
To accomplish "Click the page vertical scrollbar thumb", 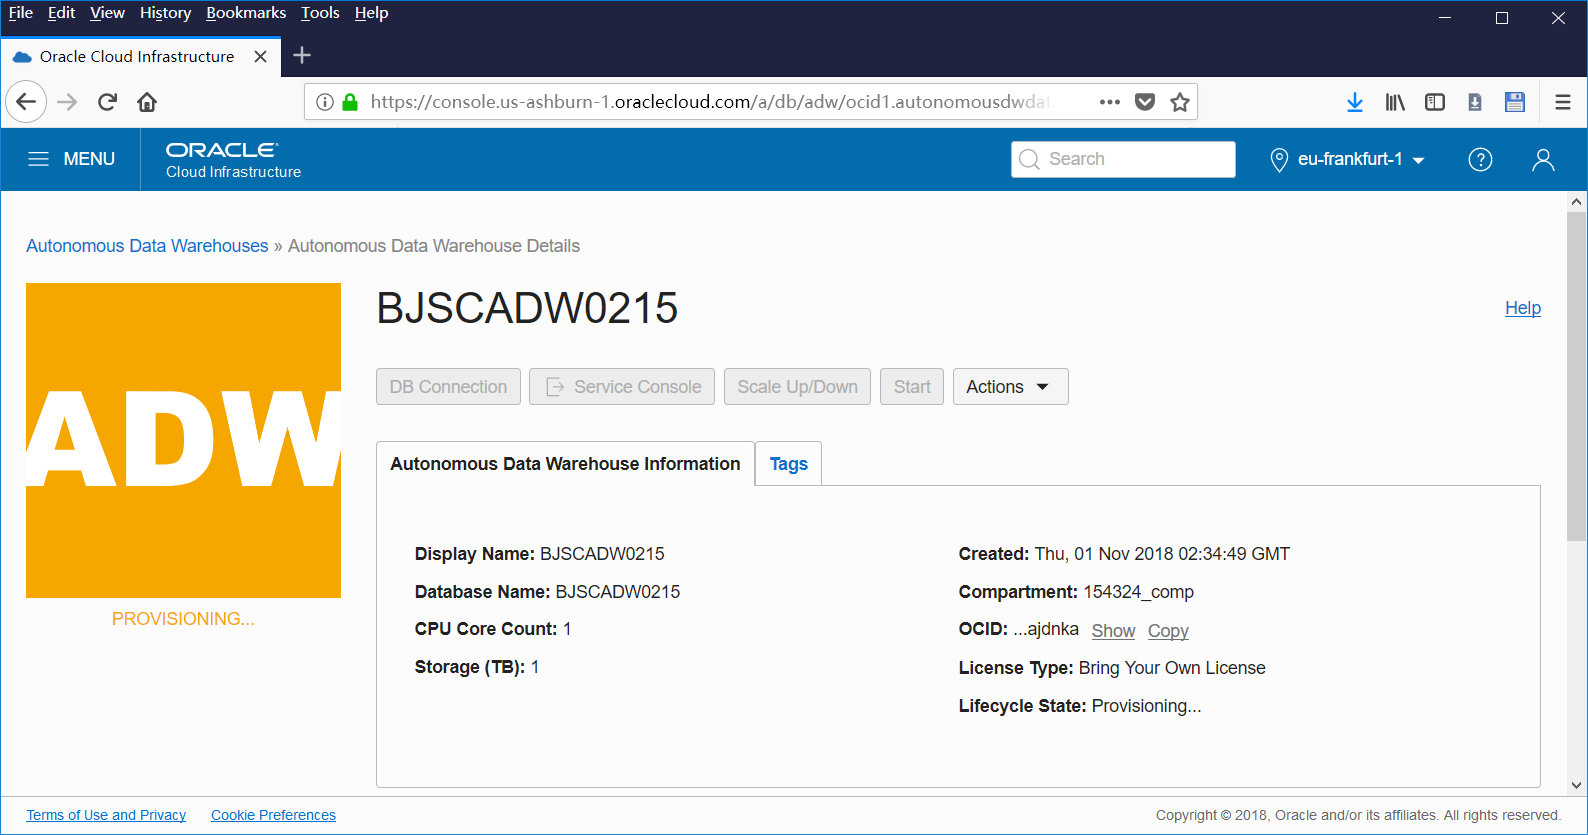I will 1577,376.
